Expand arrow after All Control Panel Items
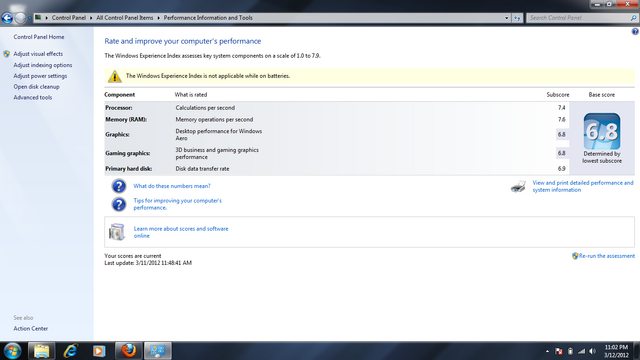Image resolution: width=640 pixels, height=360 pixels. (x=158, y=18)
